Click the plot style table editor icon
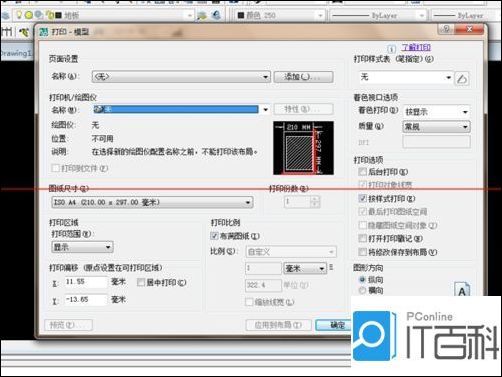 pyautogui.click(x=462, y=79)
